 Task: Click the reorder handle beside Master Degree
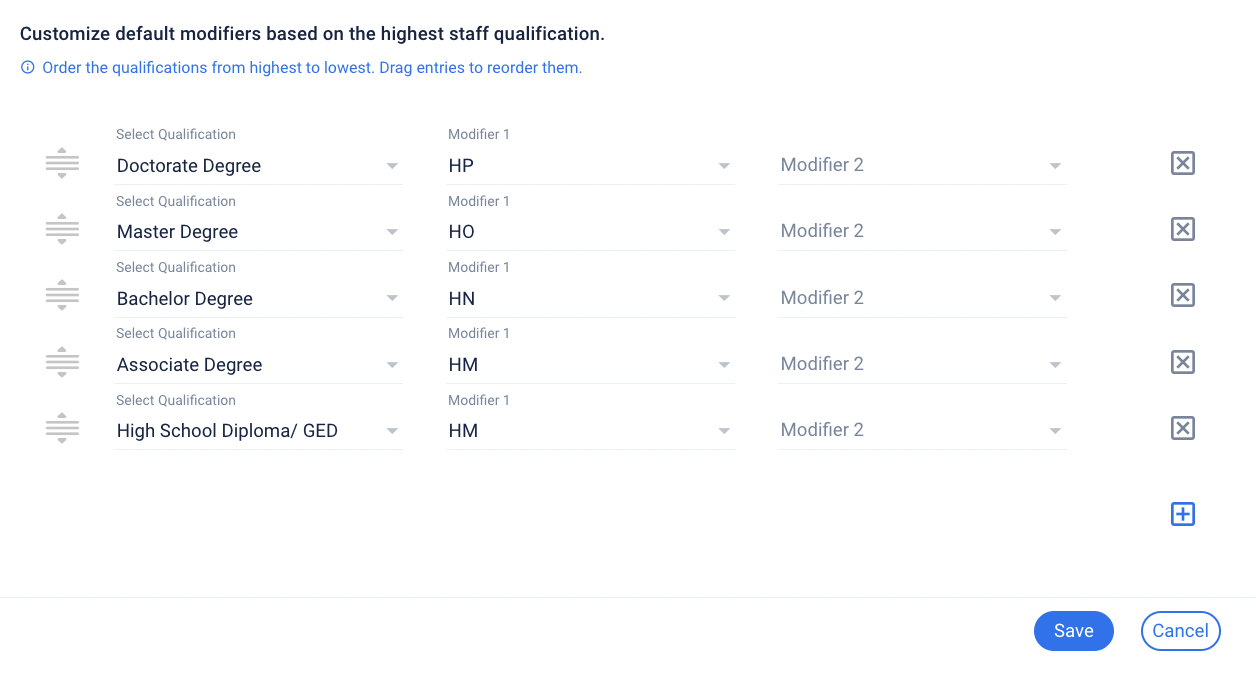pos(62,230)
